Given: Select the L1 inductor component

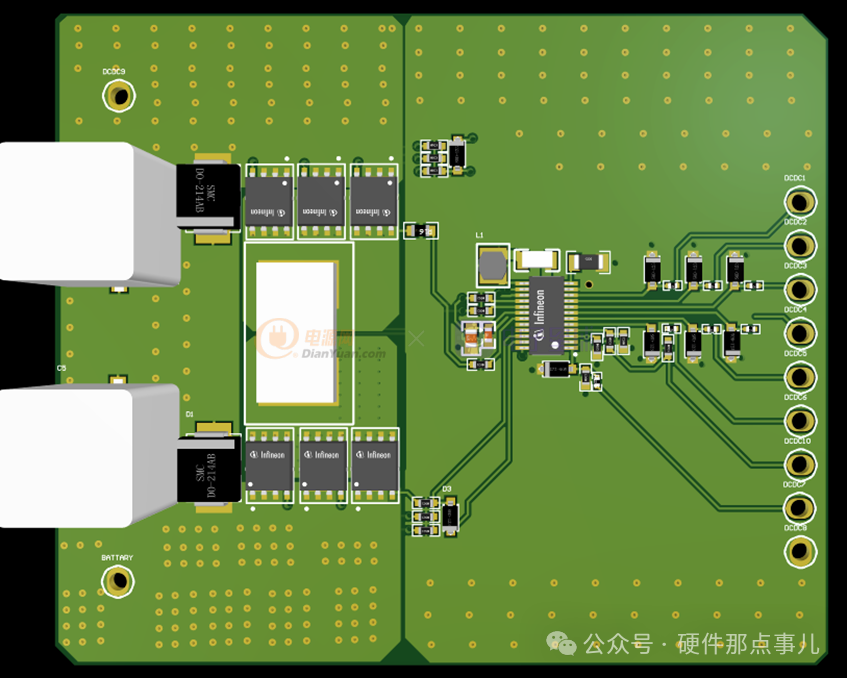Looking at the screenshot, I should coord(492,265).
